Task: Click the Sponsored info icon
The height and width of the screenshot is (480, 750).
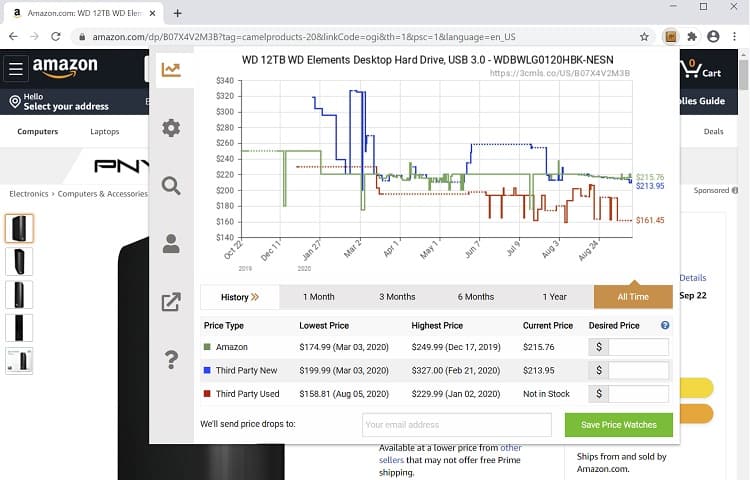Action: tap(735, 190)
